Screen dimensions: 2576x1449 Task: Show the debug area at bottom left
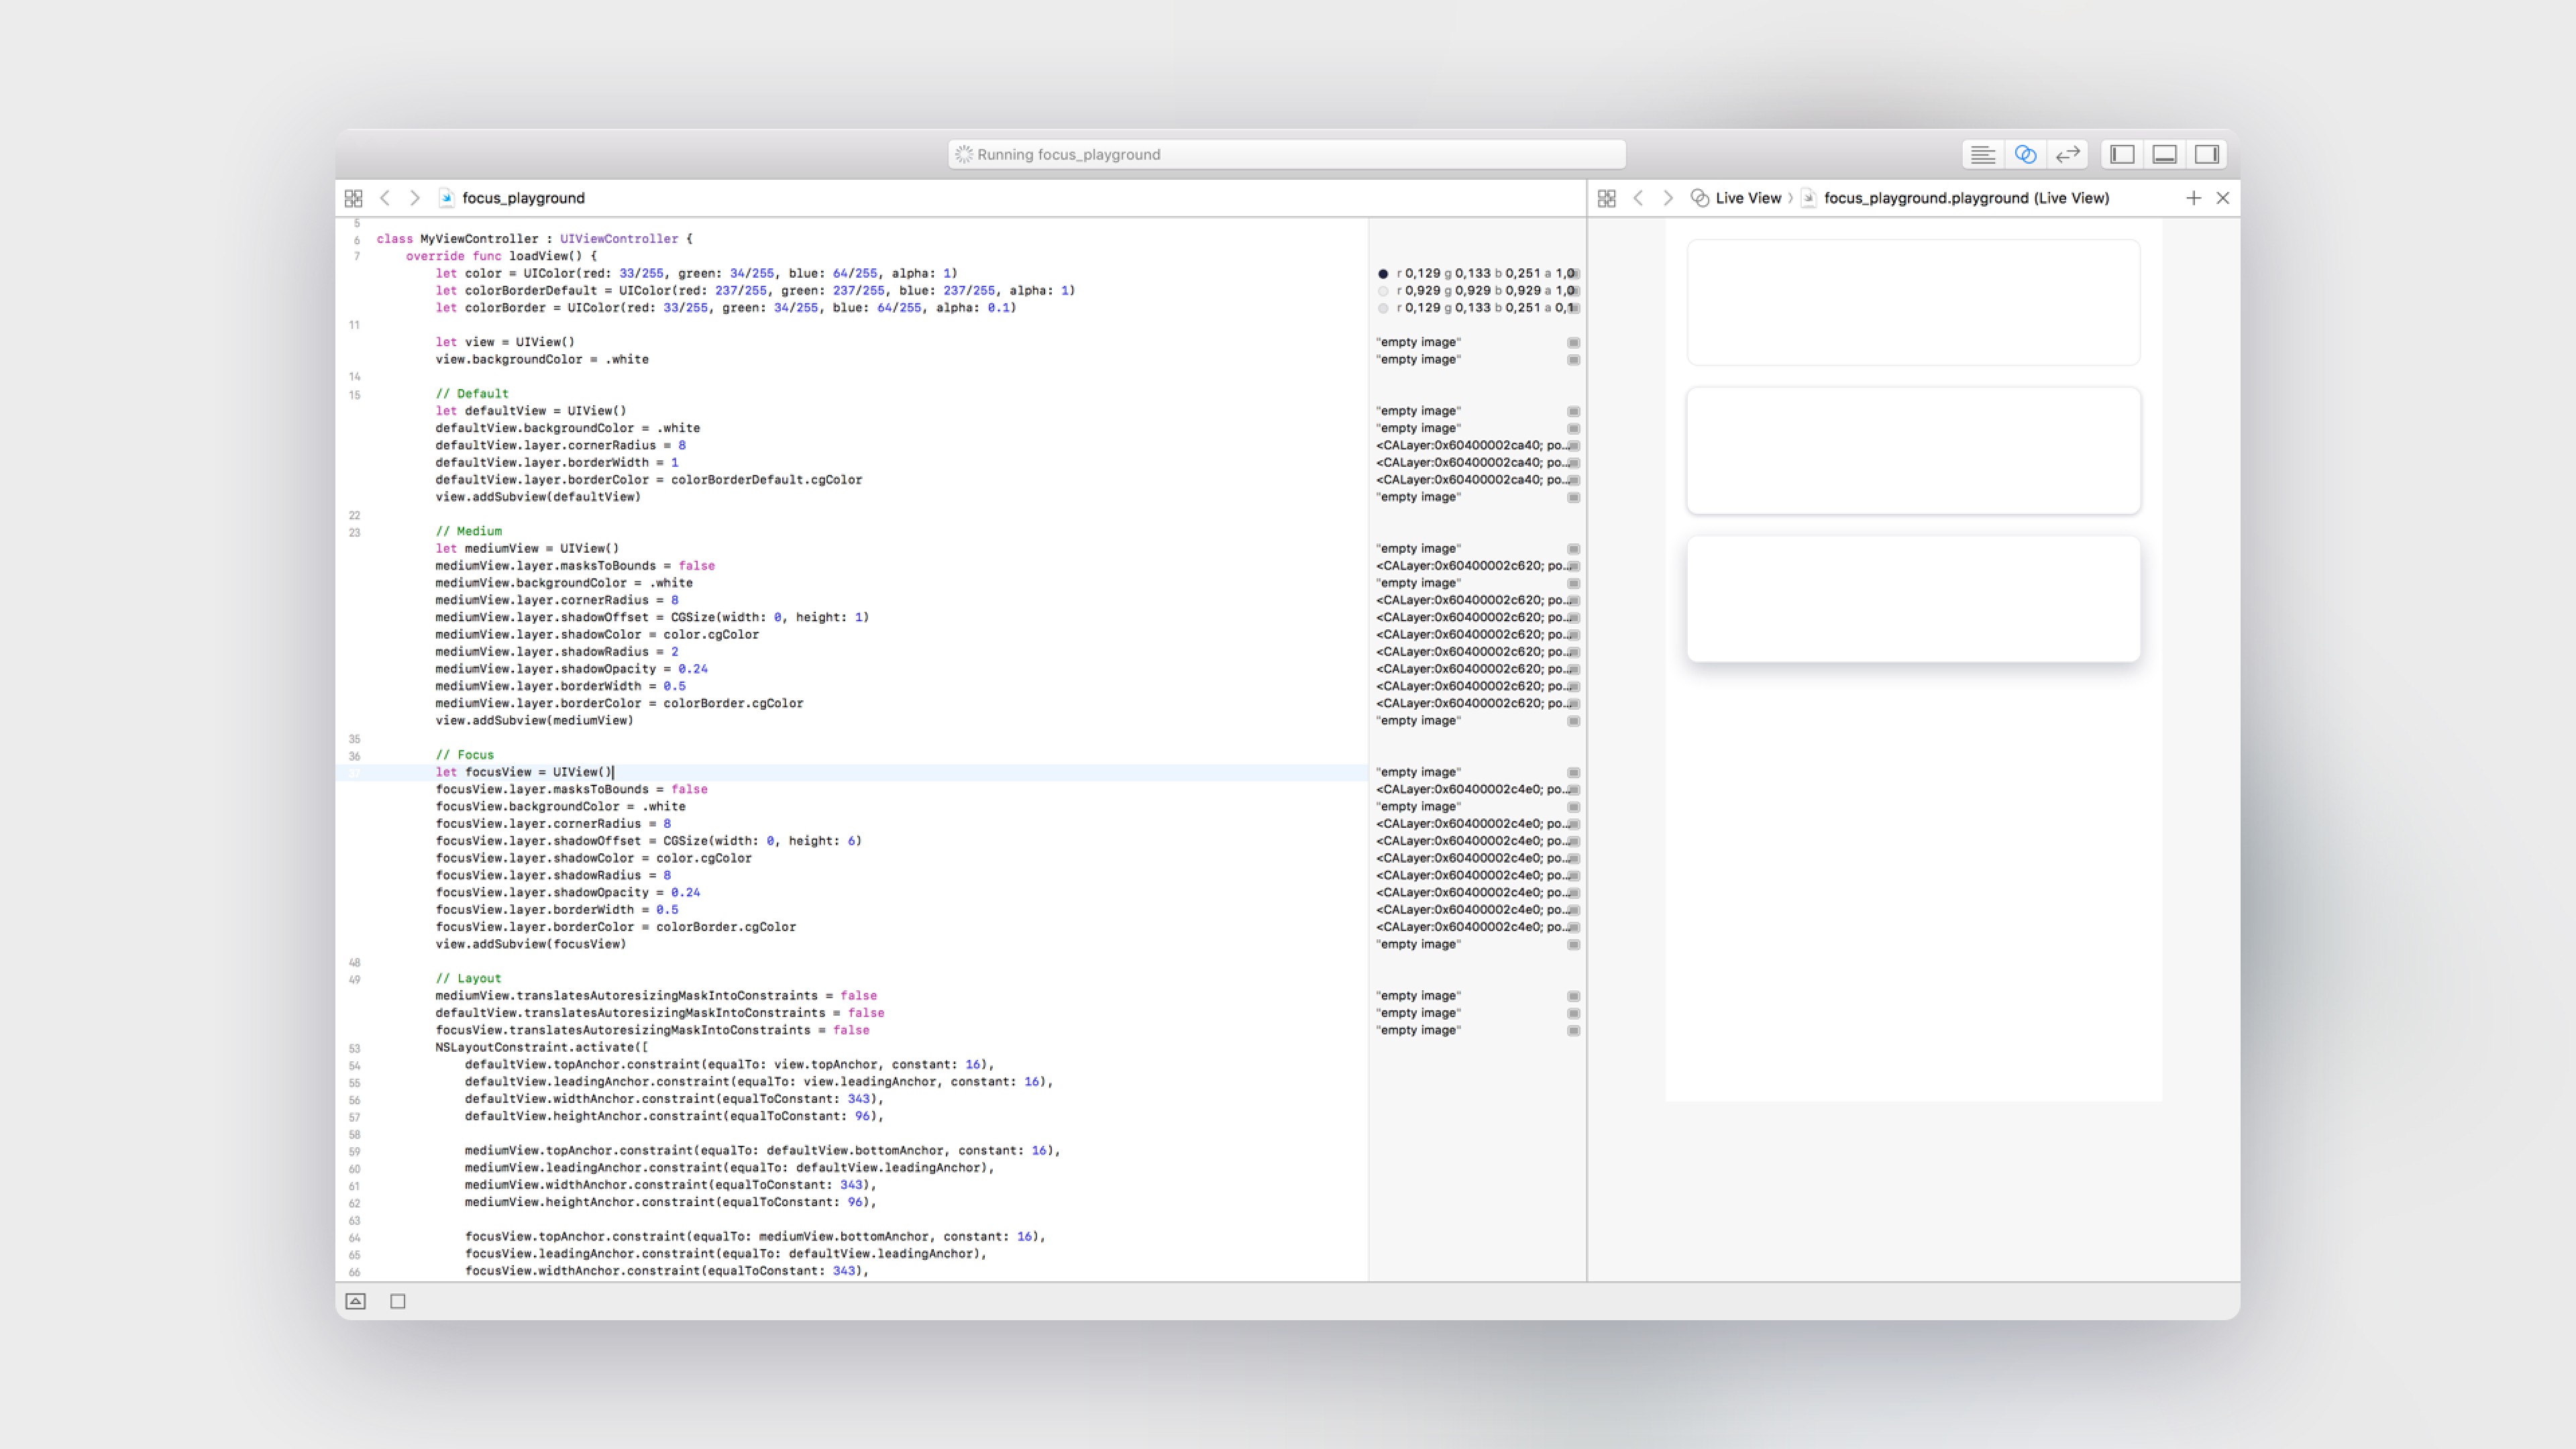click(x=355, y=1301)
